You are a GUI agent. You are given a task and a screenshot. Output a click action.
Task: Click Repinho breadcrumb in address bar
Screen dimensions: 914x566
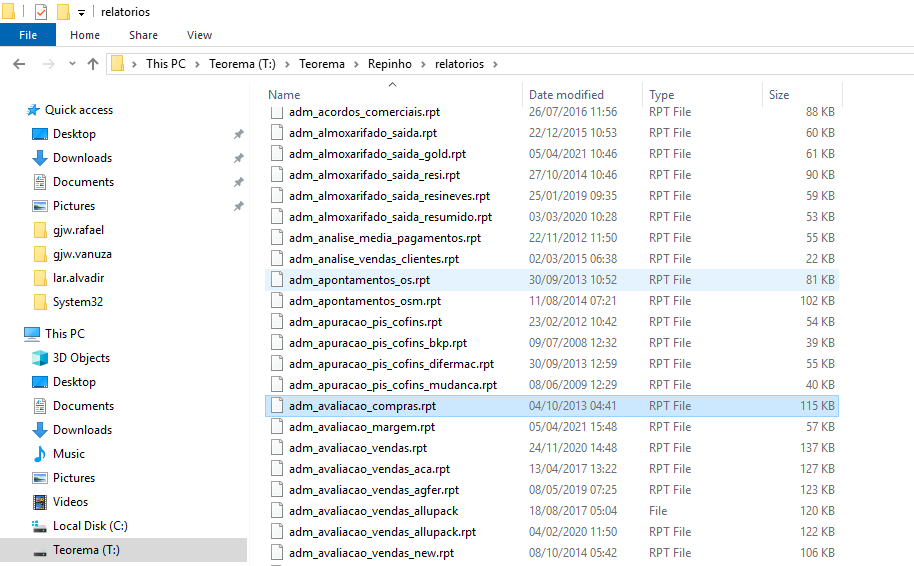[389, 64]
